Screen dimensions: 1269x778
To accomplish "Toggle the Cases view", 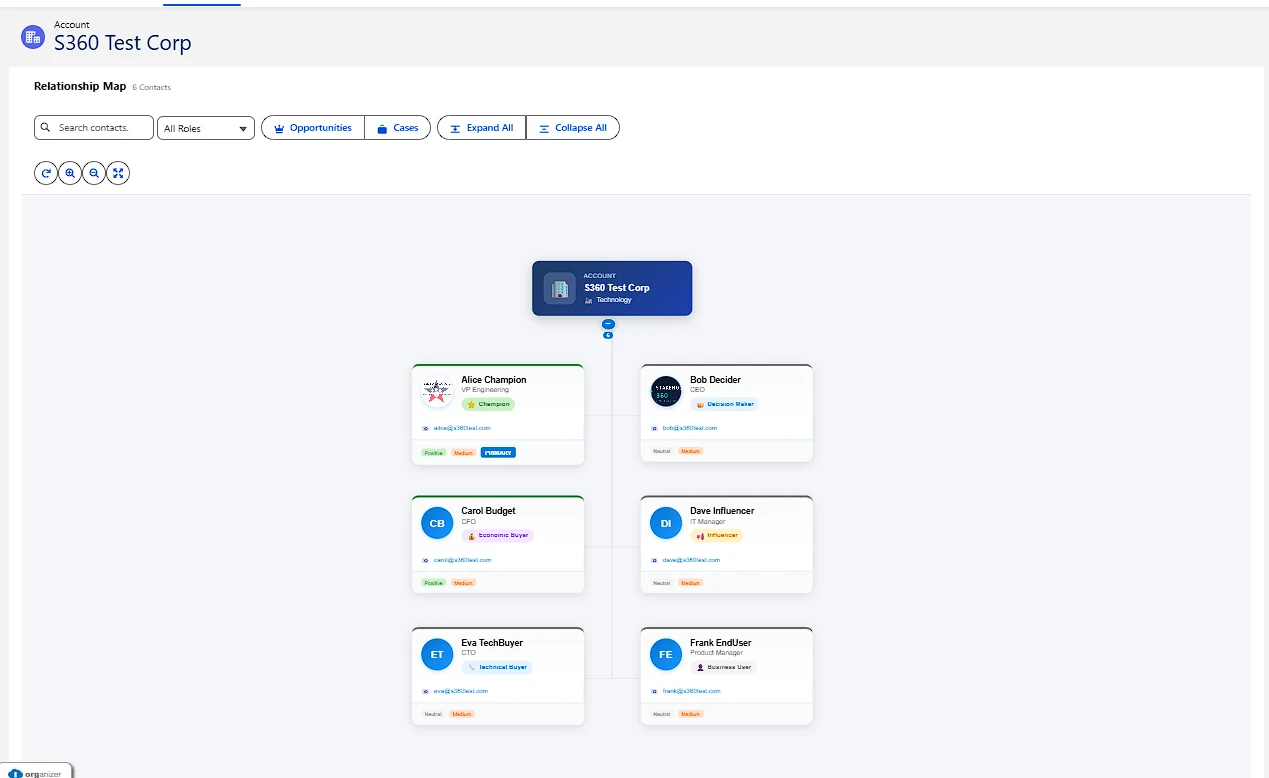I will pos(398,128).
